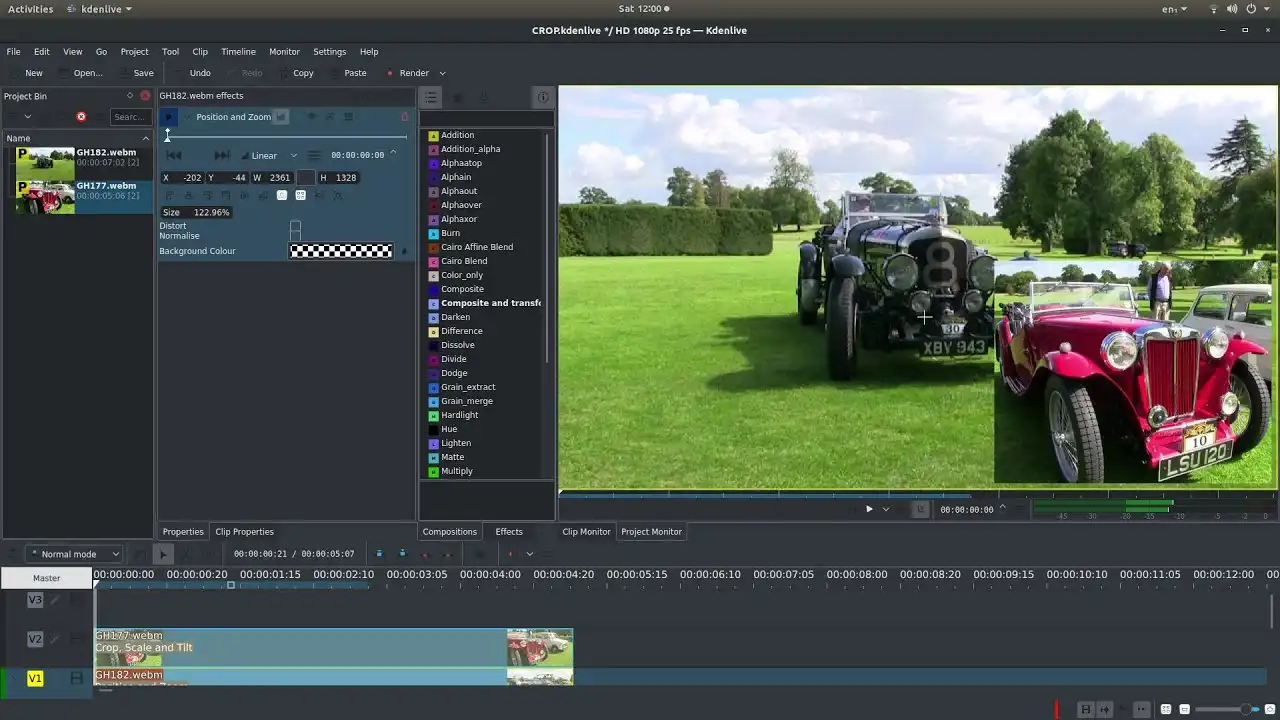Expand the Render button dropdown arrow

click(x=442, y=73)
